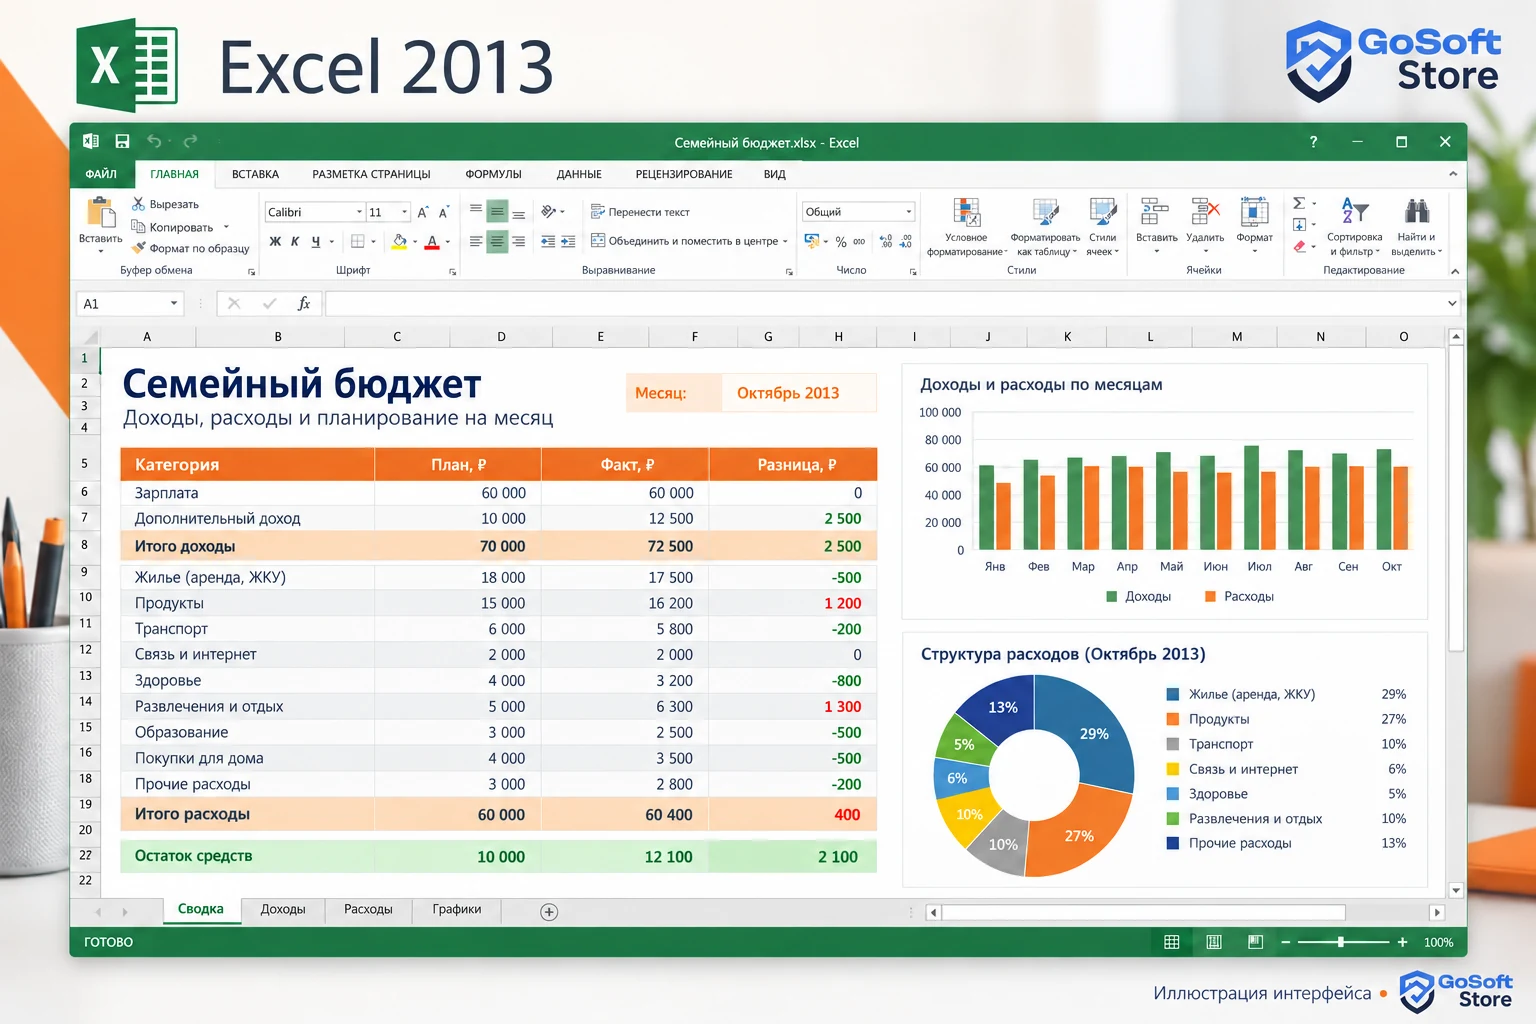Click the font color red A

pos(432,241)
